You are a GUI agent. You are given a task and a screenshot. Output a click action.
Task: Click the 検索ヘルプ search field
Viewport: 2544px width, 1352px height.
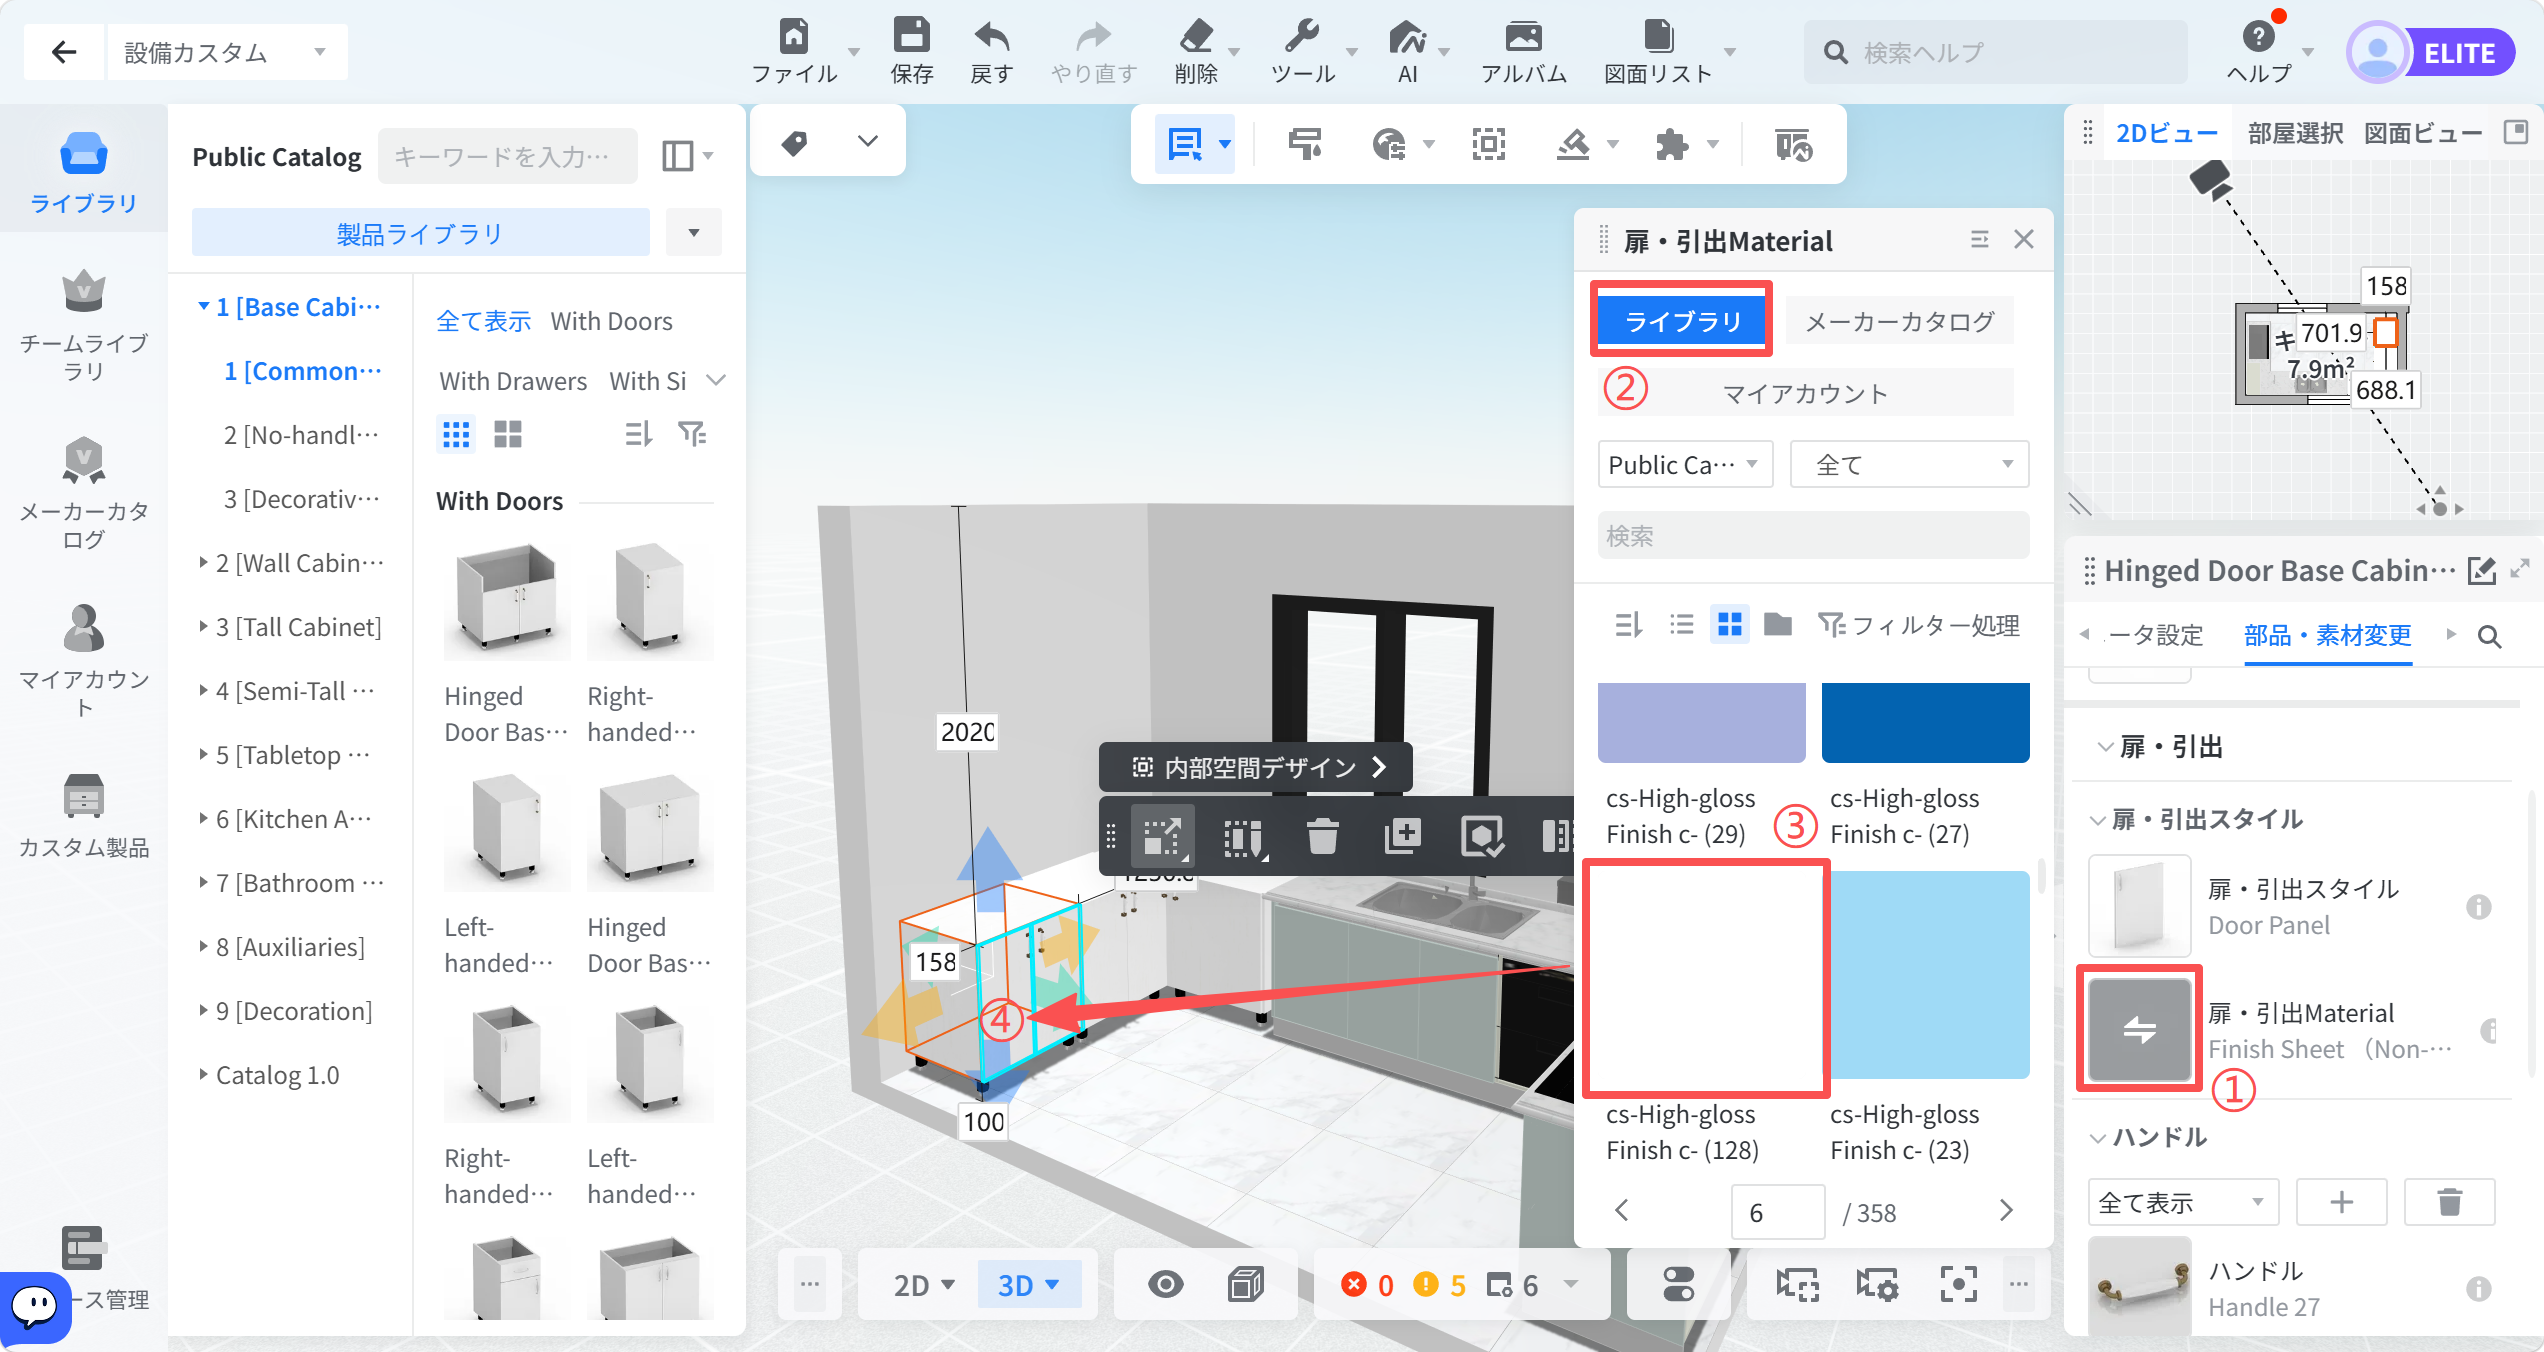[1996, 52]
